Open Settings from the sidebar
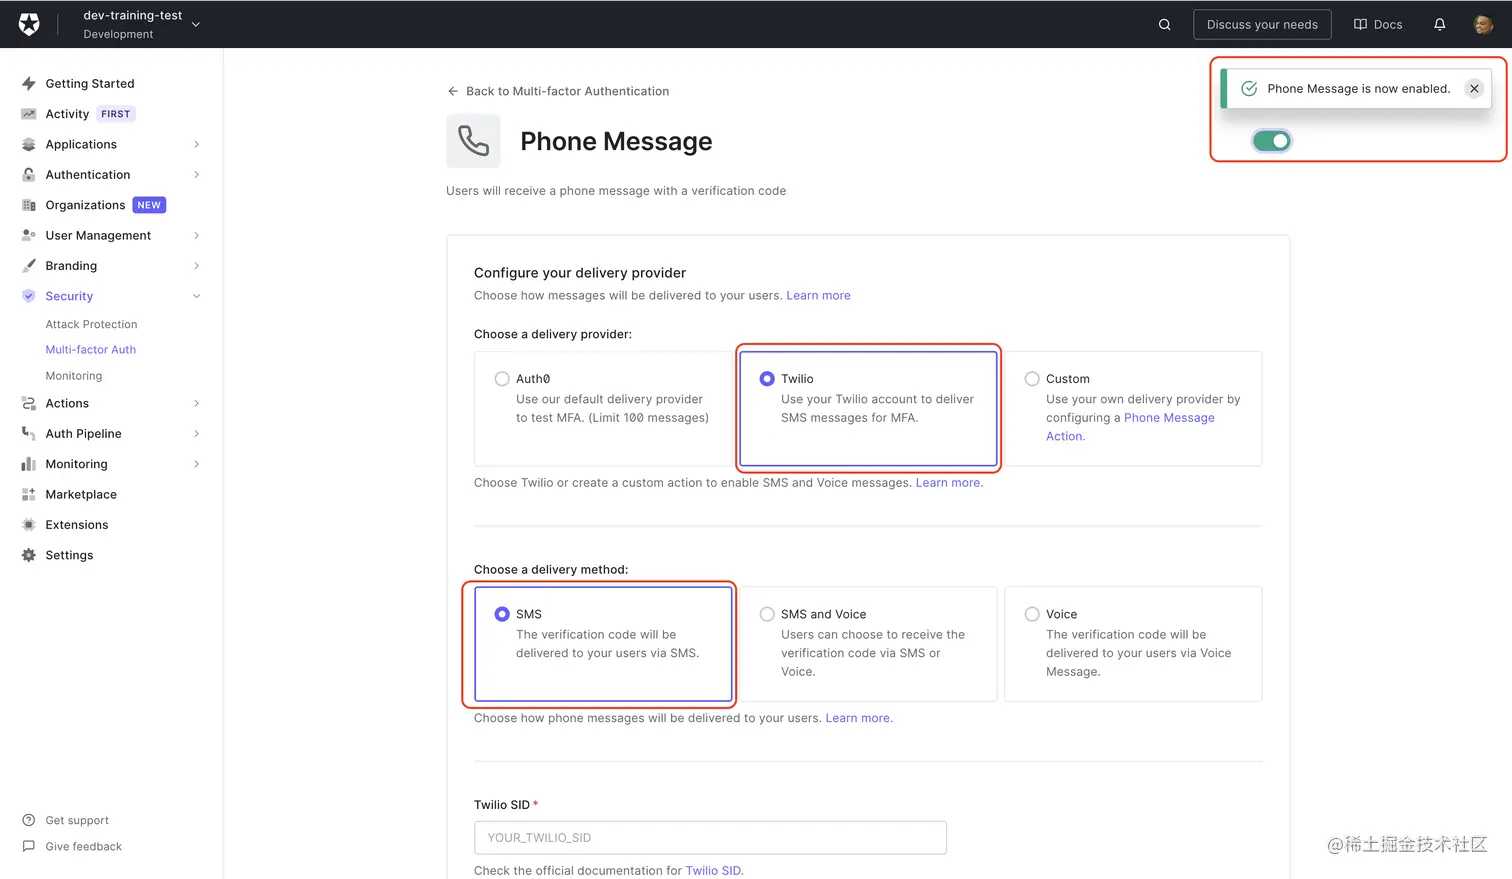Image resolution: width=1512 pixels, height=879 pixels. pyautogui.click(x=69, y=555)
